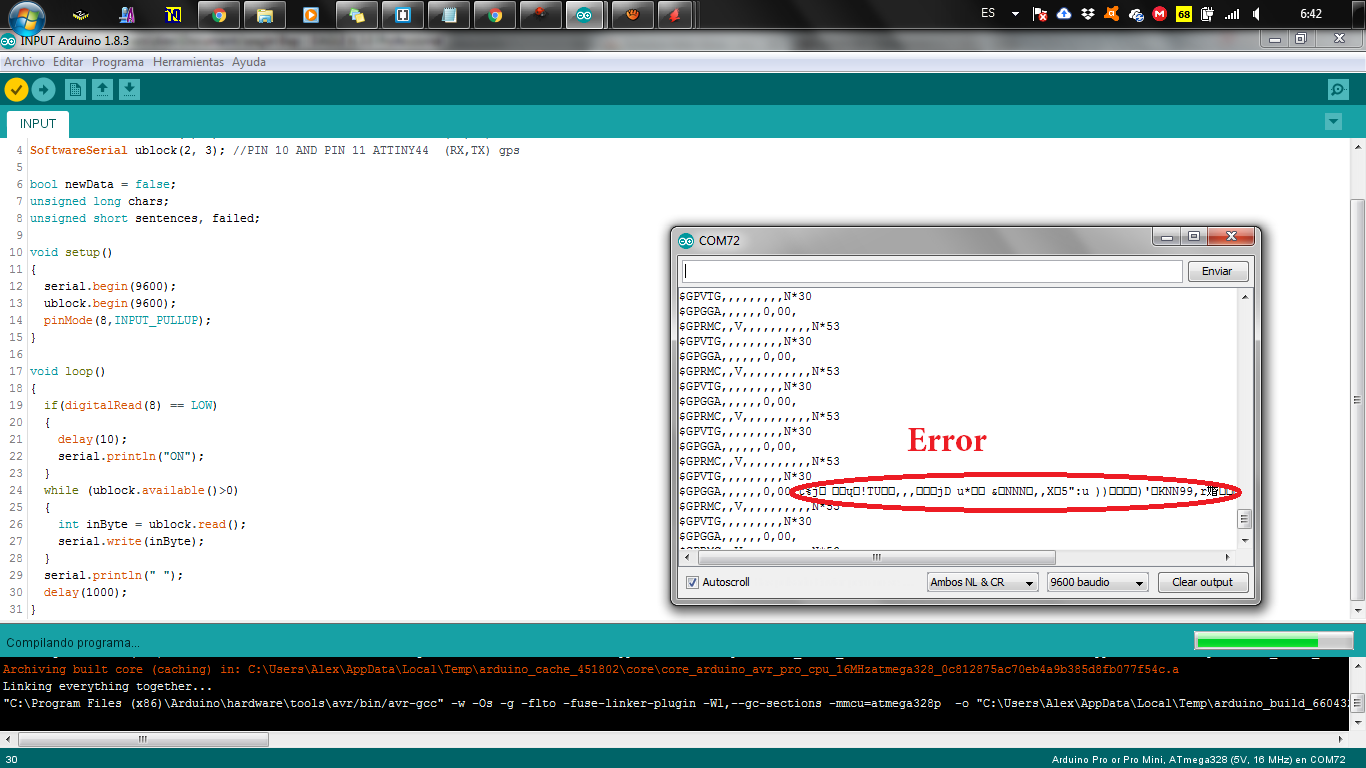Click the Upload arrow button

(43, 90)
